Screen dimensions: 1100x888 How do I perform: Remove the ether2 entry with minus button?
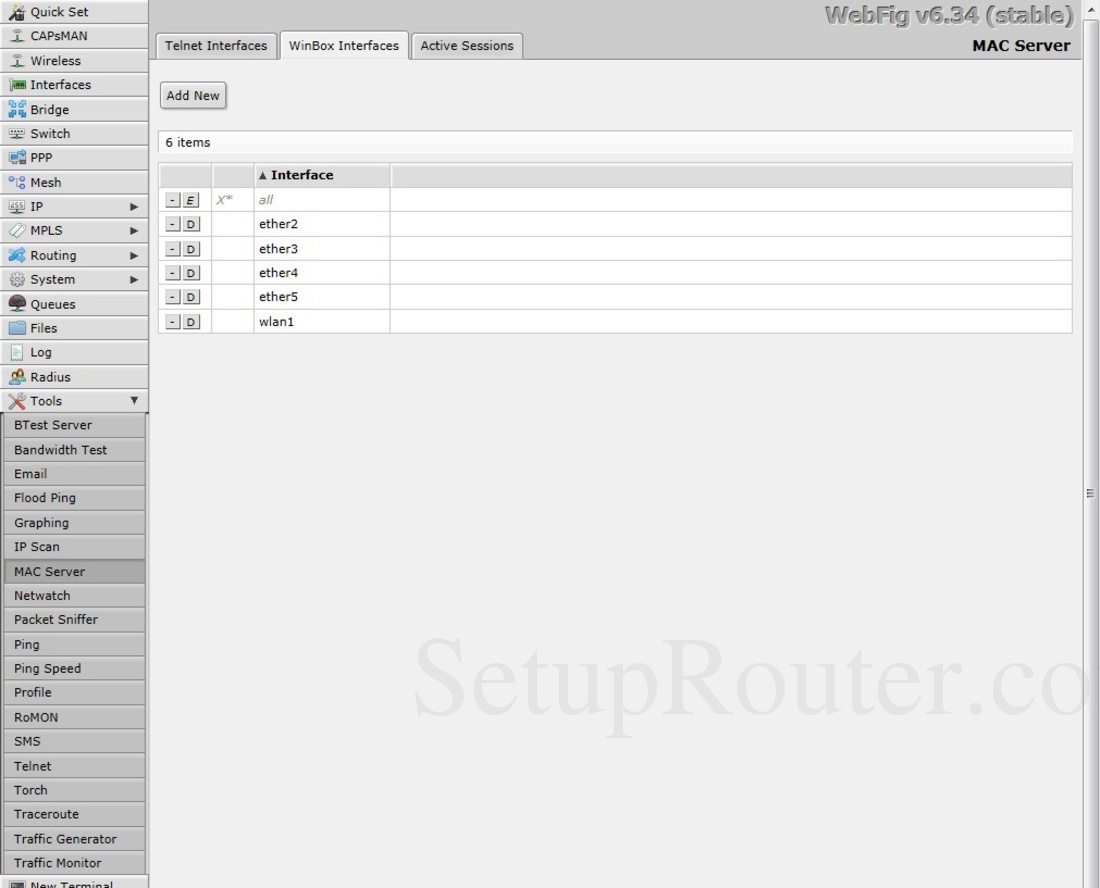[173, 224]
